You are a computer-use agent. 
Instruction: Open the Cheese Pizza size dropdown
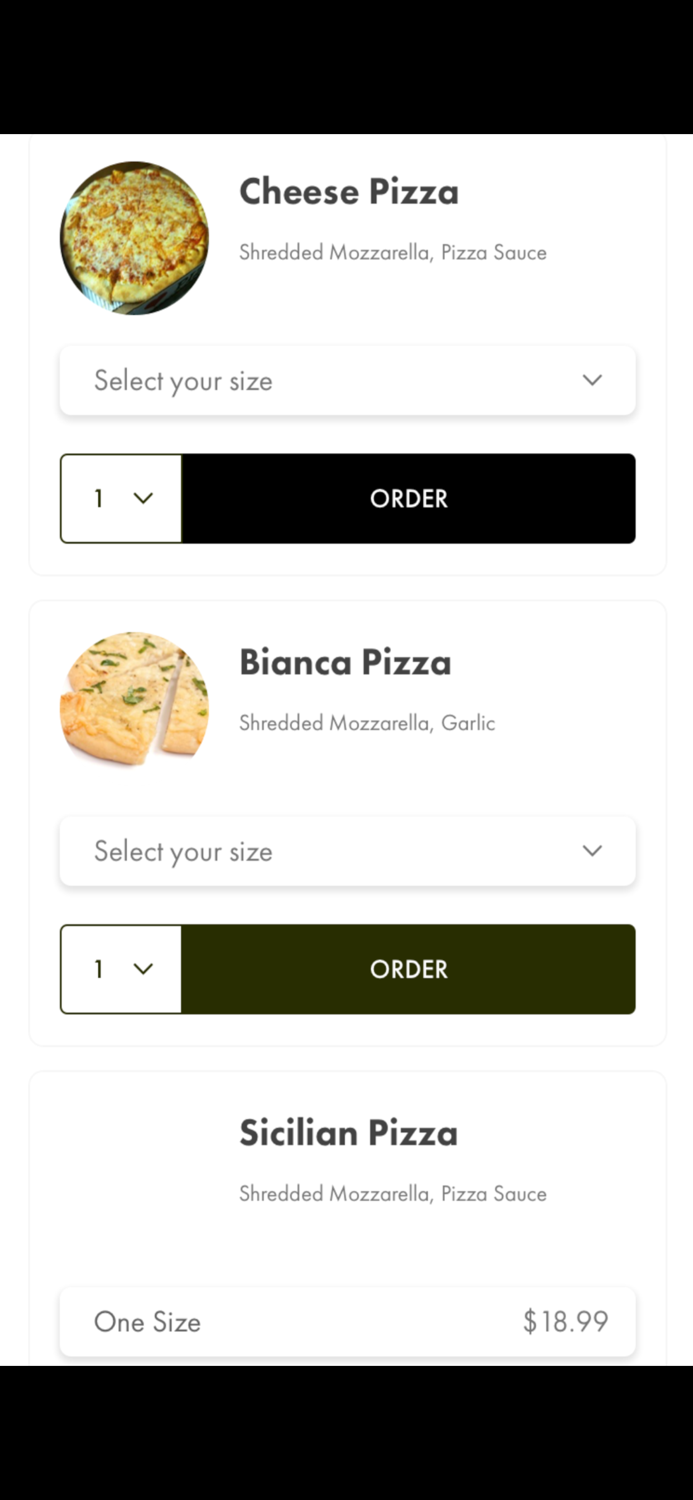[x=347, y=380]
